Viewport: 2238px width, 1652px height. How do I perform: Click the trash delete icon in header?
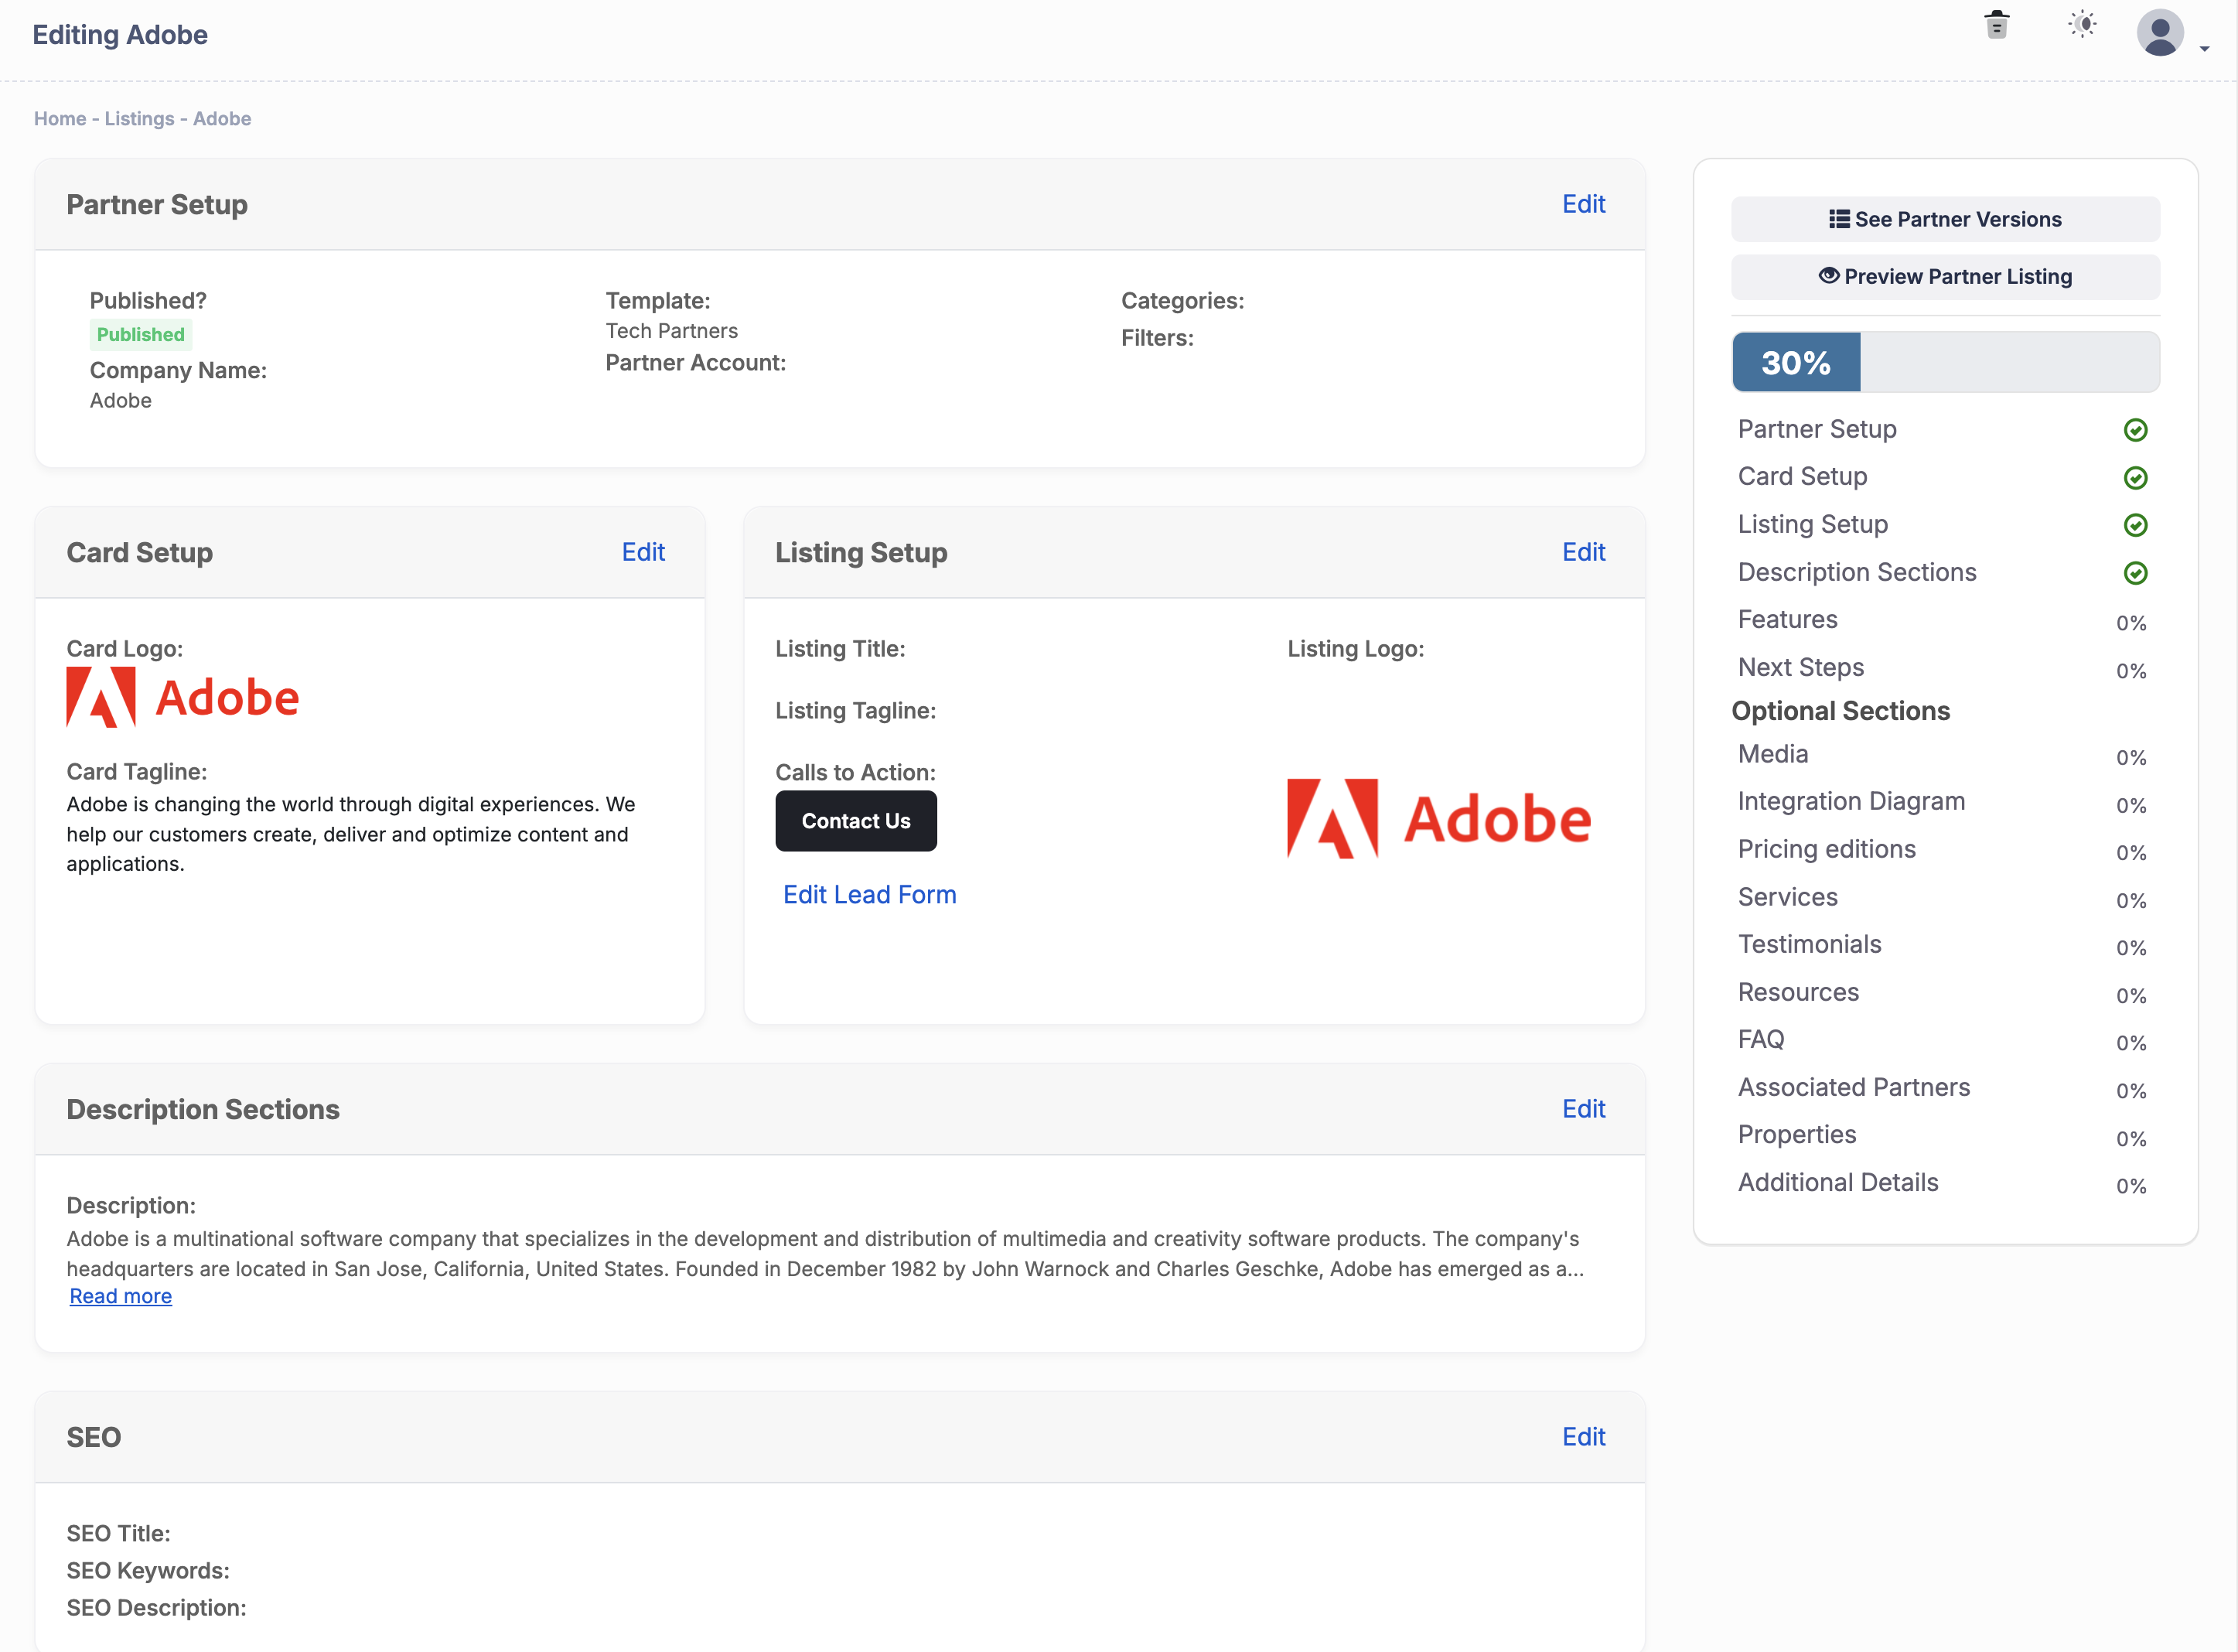click(x=1996, y=25)
